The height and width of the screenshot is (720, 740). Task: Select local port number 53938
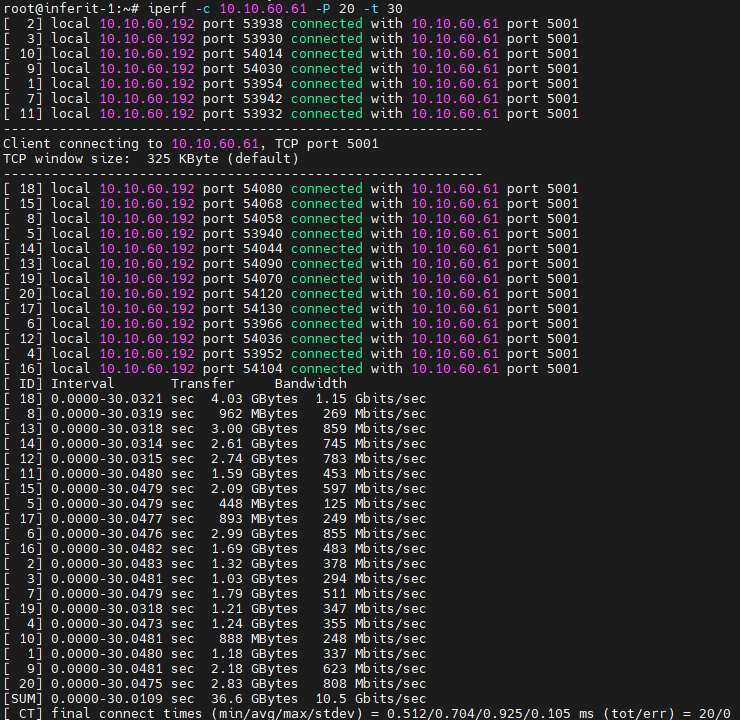point(263,24)
